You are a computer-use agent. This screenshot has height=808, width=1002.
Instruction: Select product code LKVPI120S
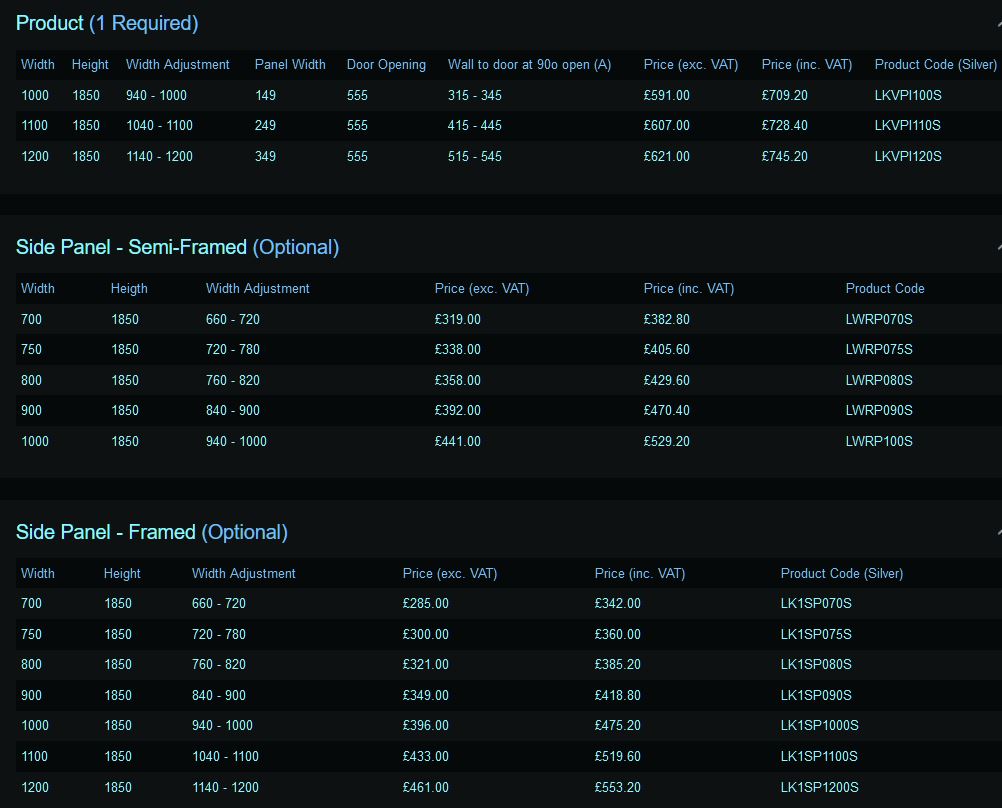click(907, 156)
